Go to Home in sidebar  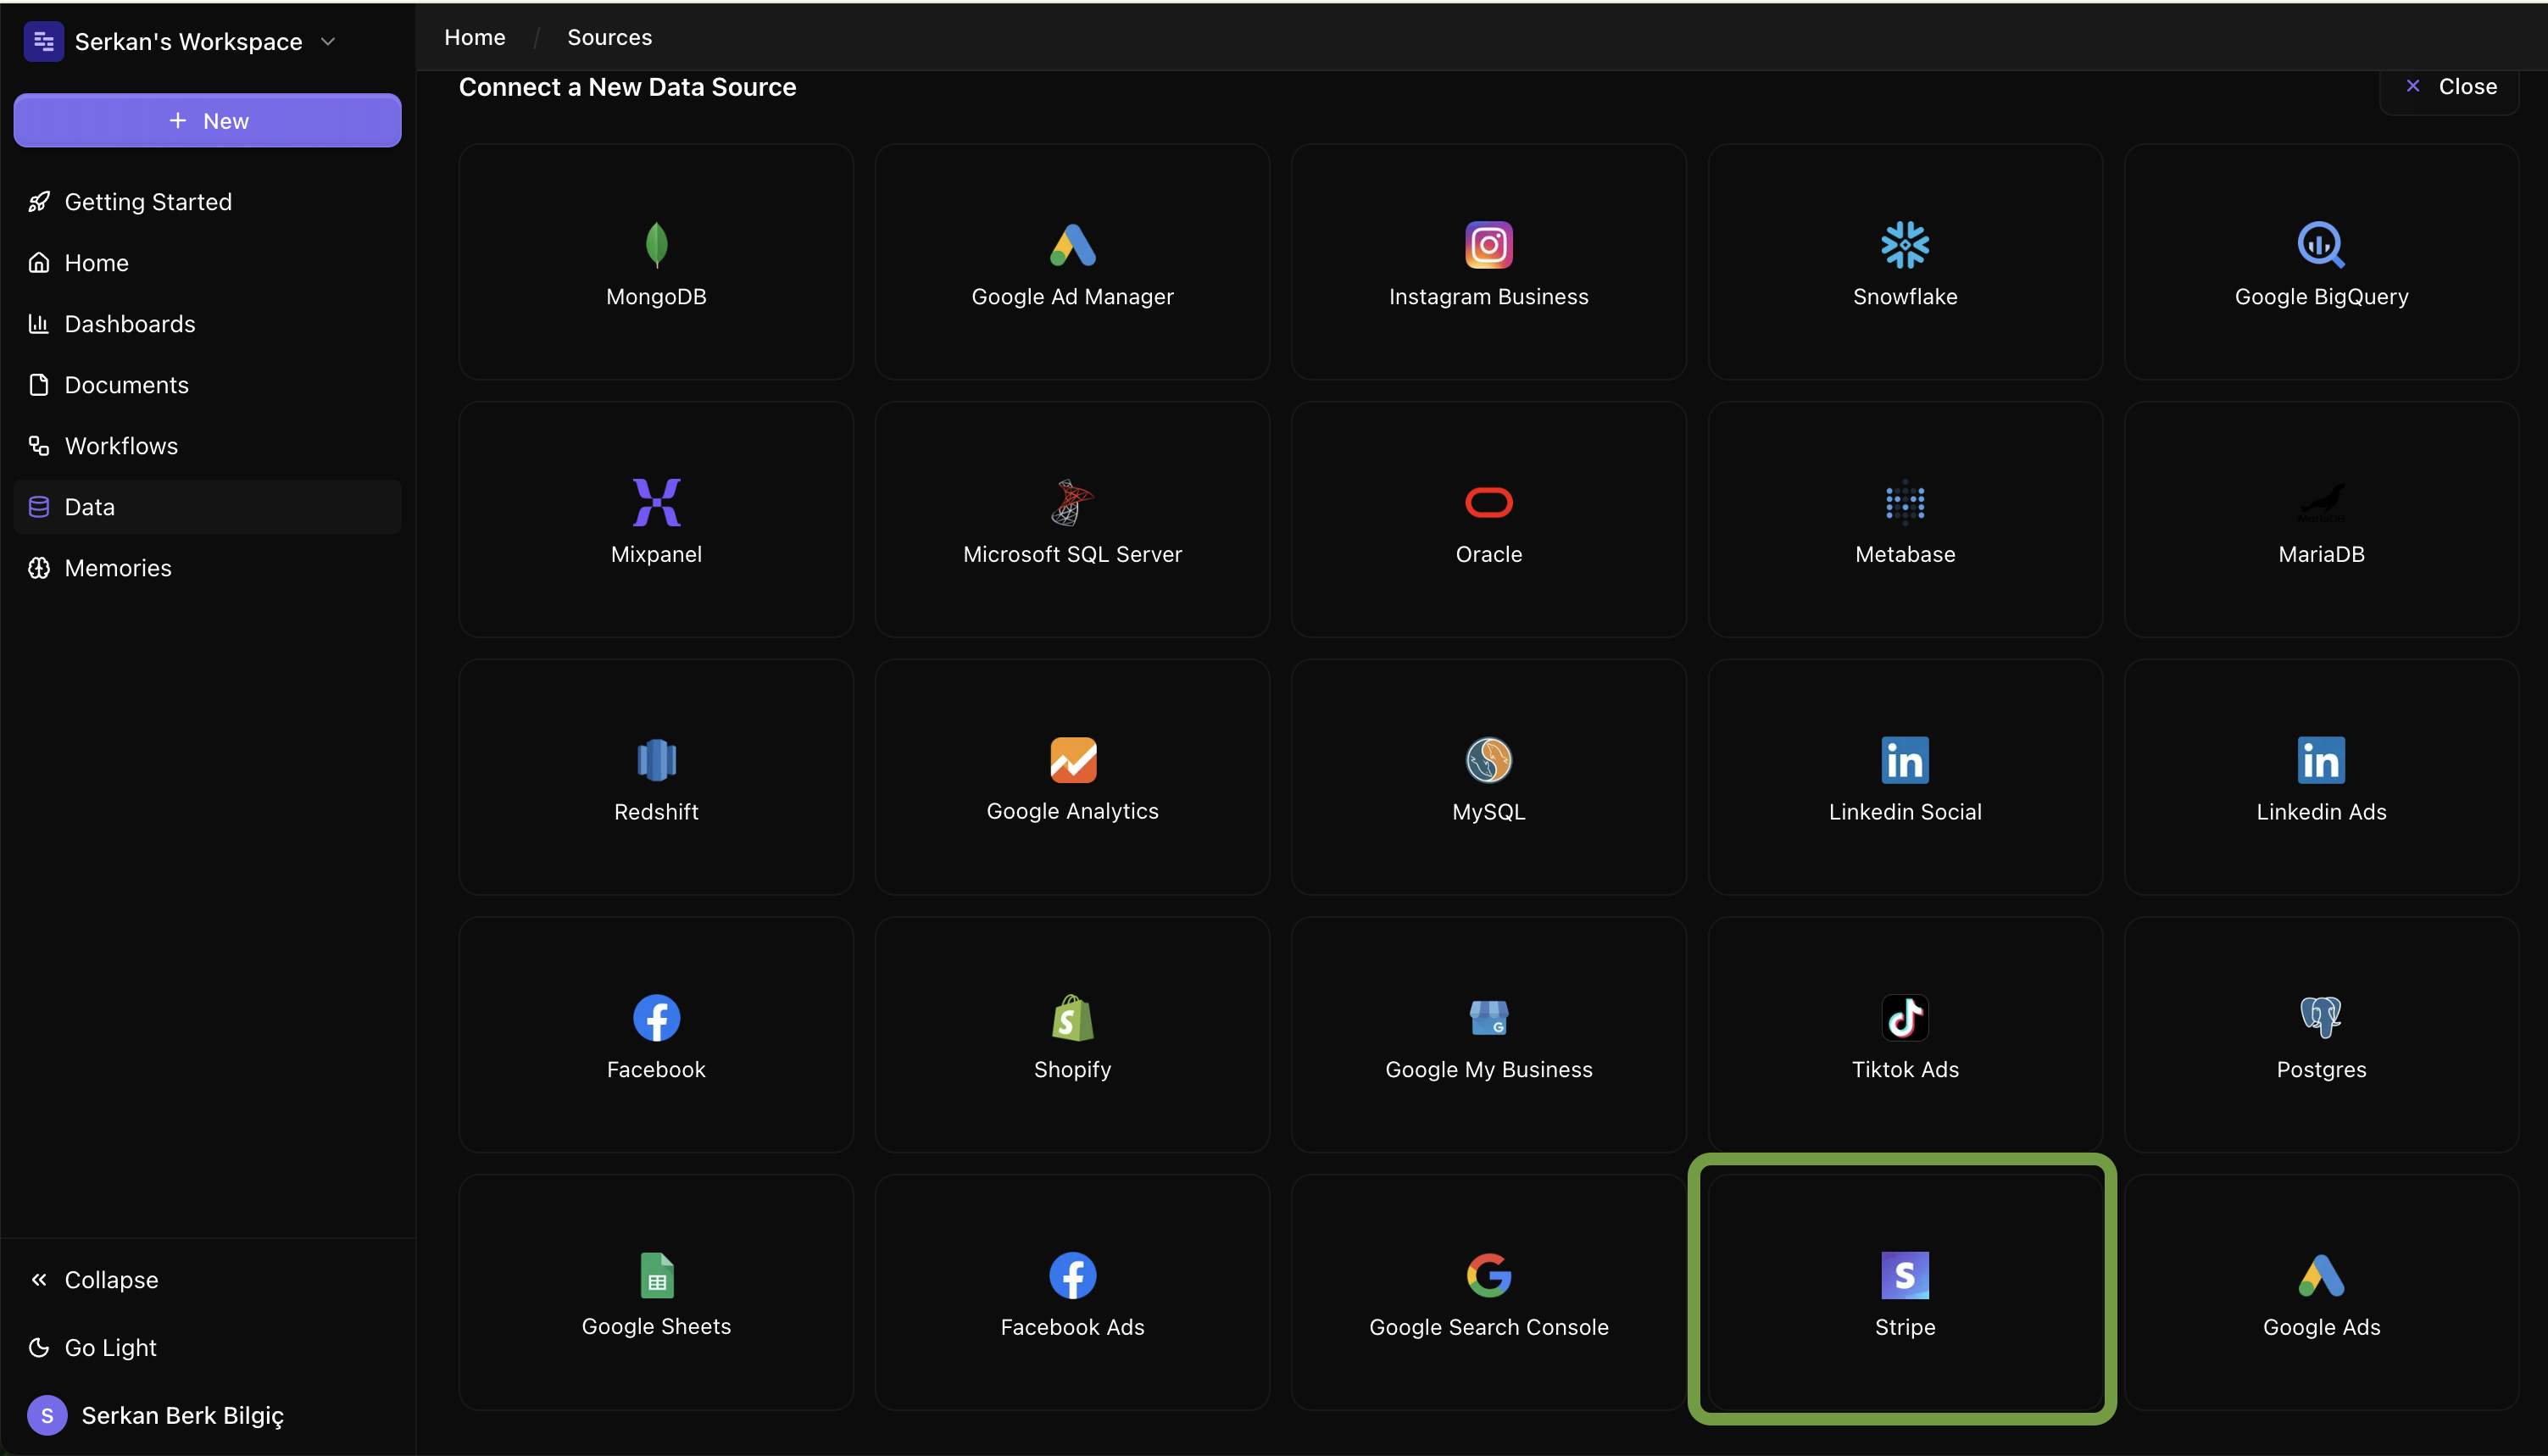click(207, 262)
